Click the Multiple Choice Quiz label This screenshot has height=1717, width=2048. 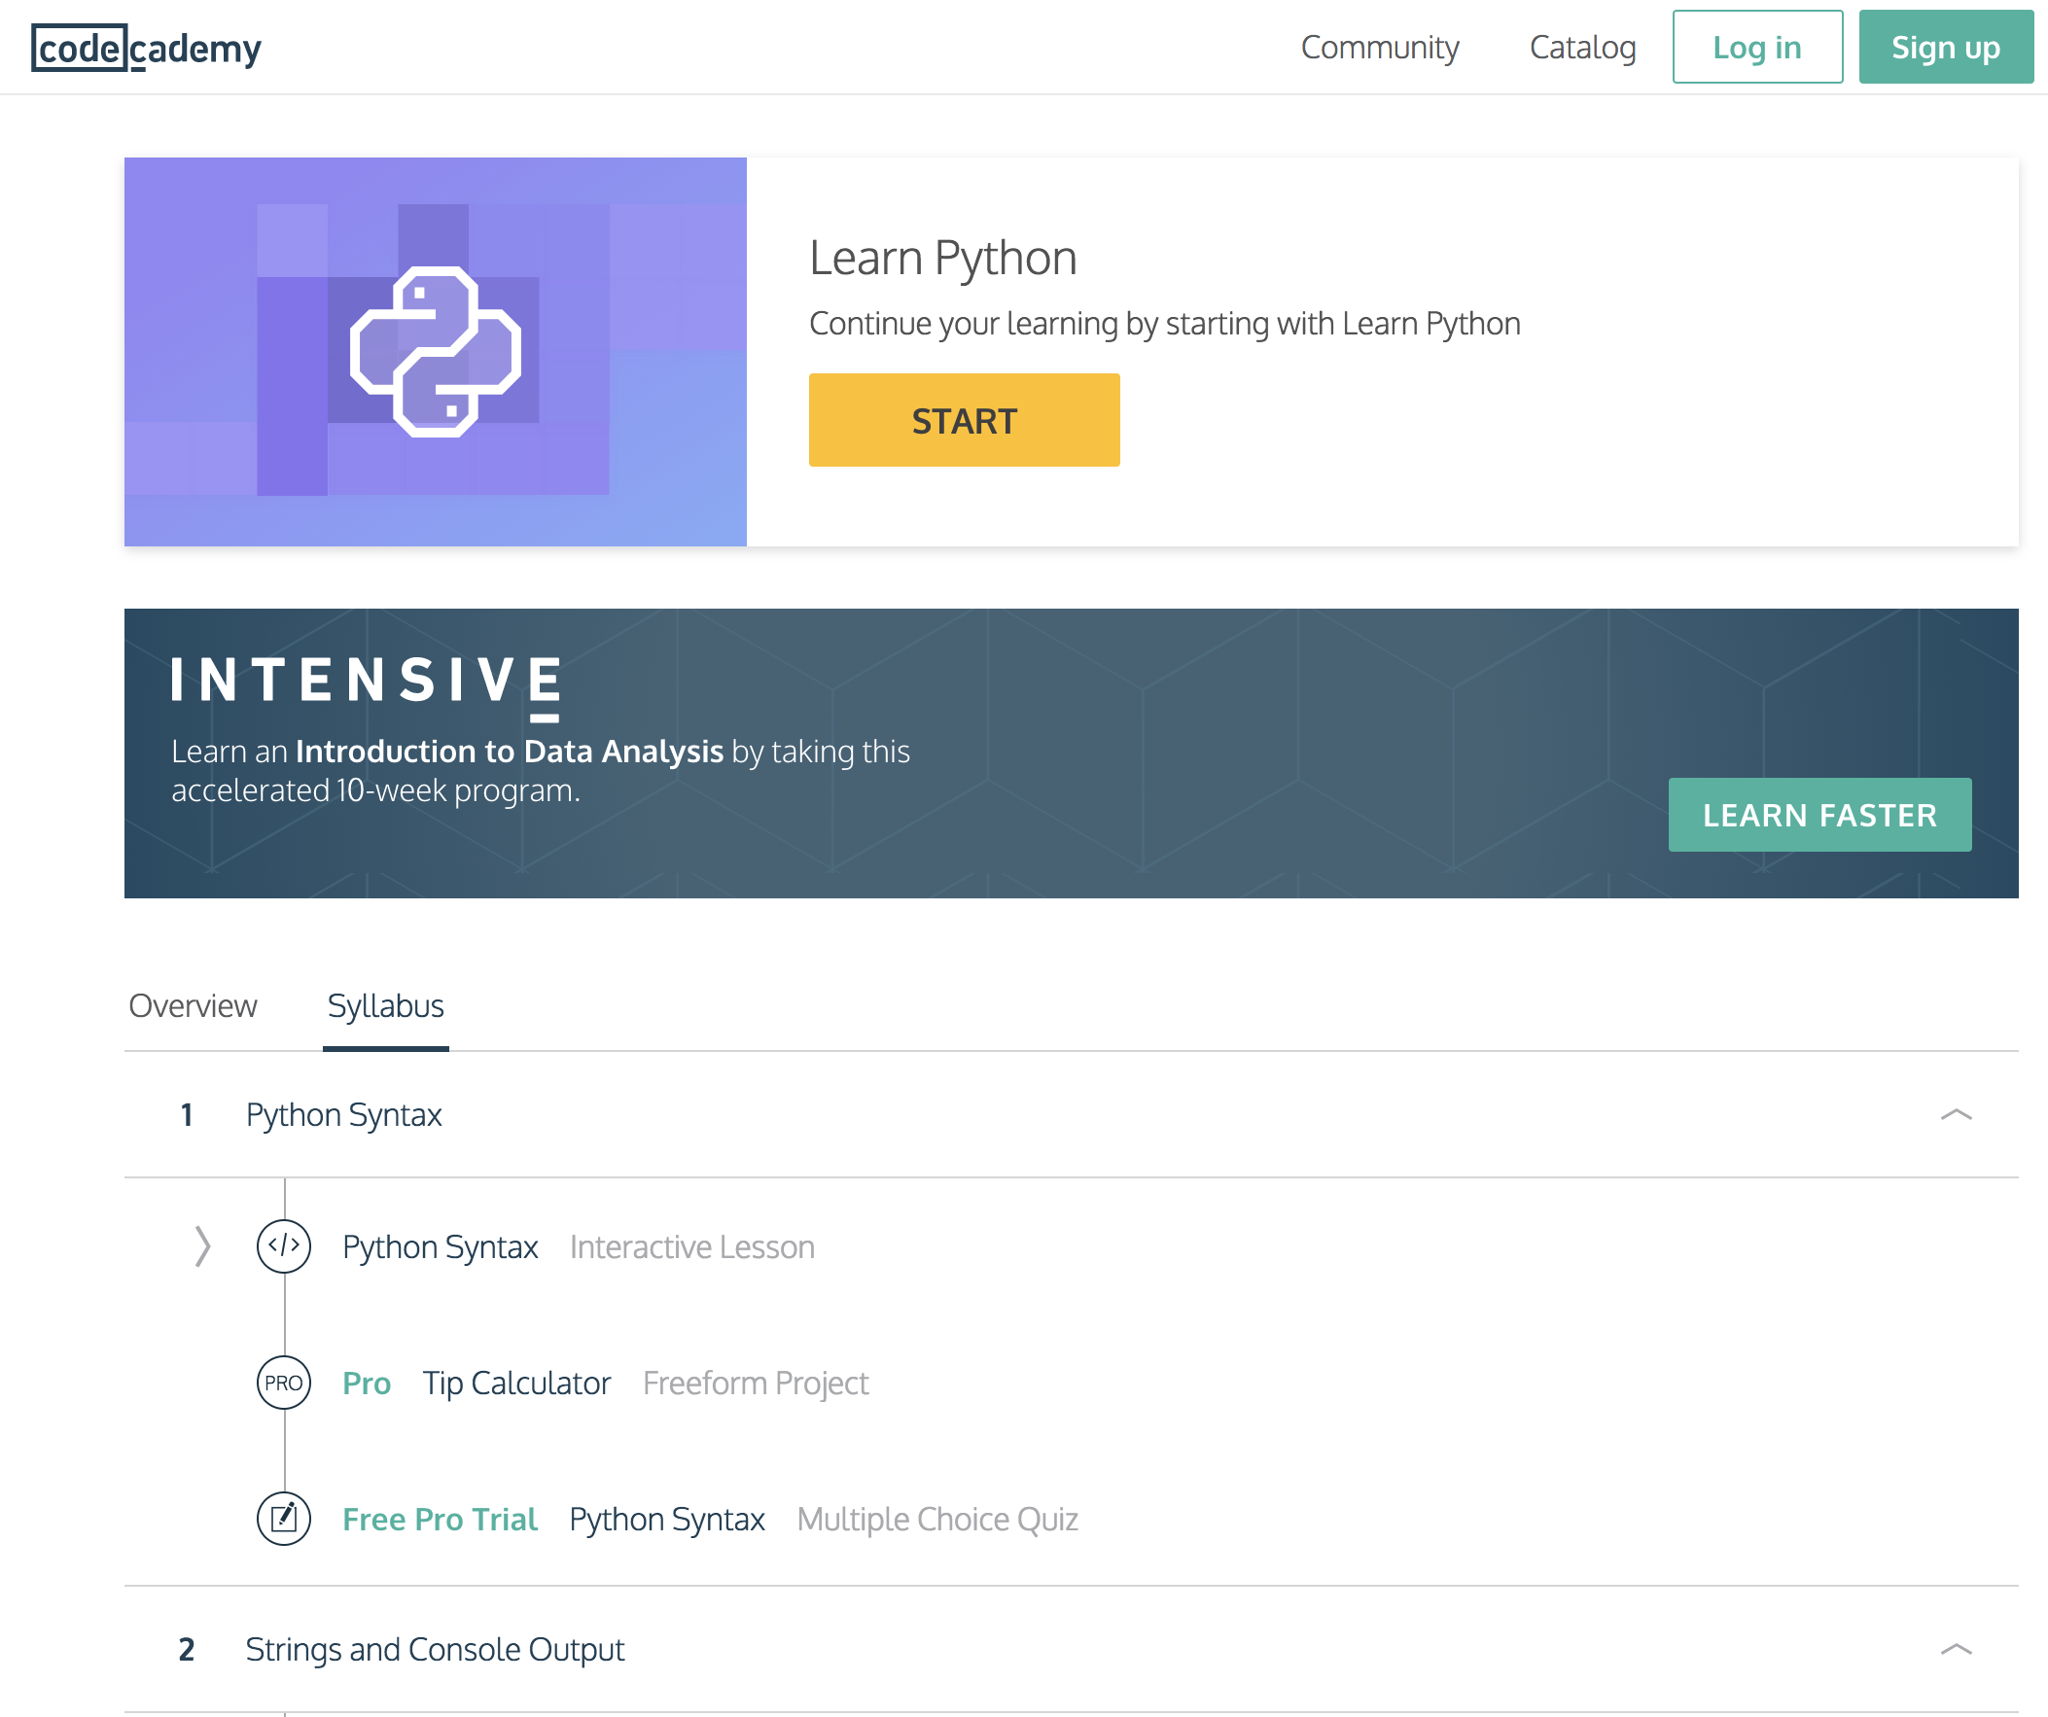click(x=937, y=1519)
